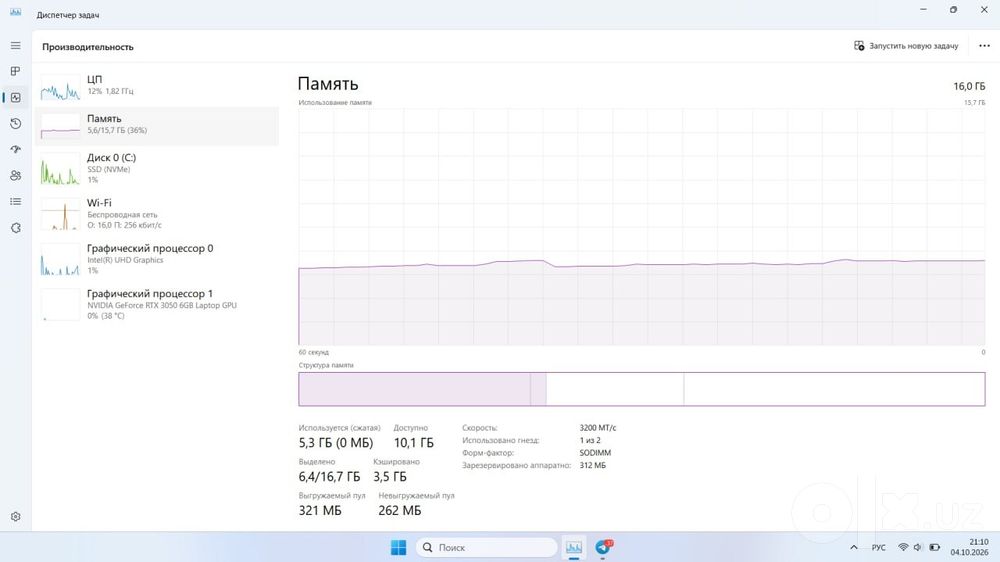The height and width of the screenshot is (562, 1000).
Task: Select the Память performance item
Action: [x=157, y=126]
